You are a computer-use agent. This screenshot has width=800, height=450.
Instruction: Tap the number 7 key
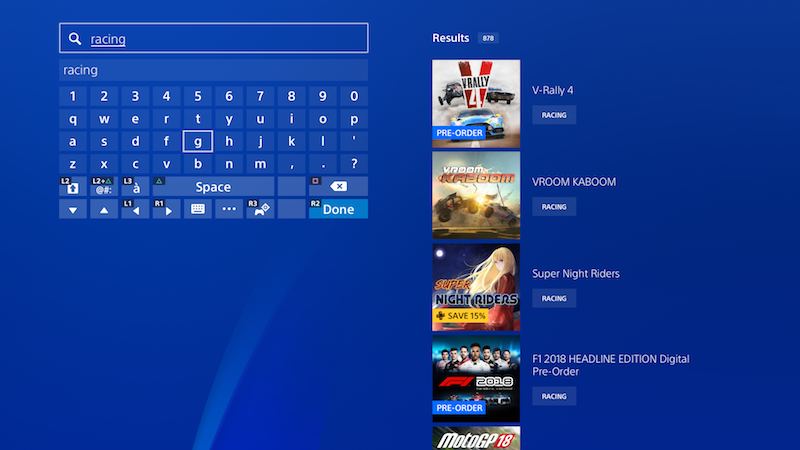(260, 96)
